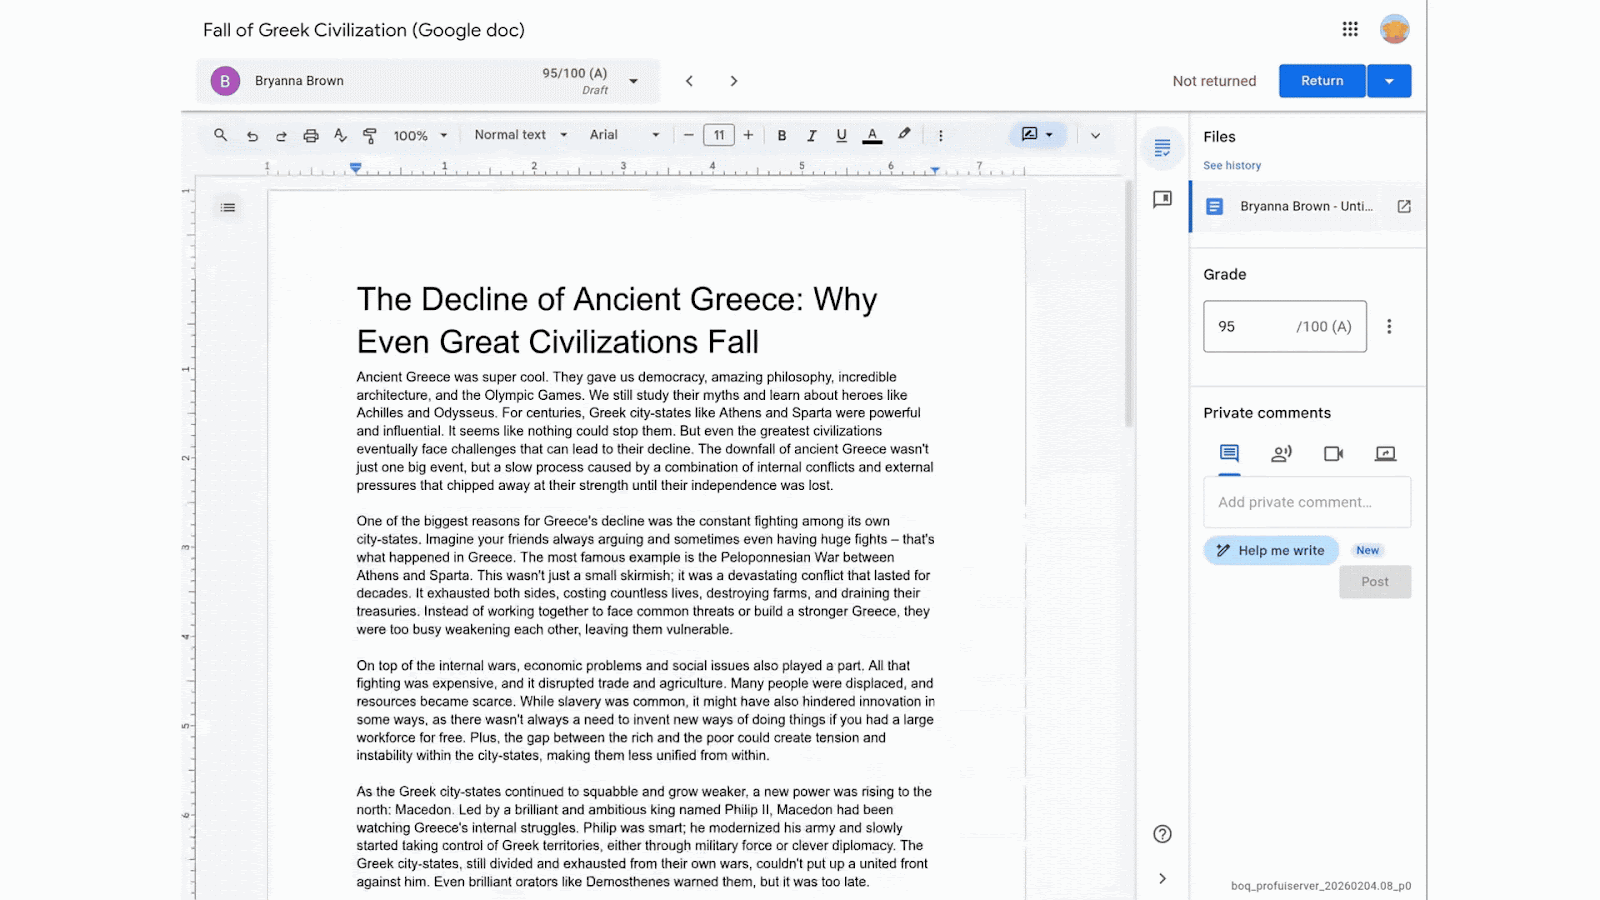
Task: Expand the Normal text style dropdown
Action: pos(520,135)
